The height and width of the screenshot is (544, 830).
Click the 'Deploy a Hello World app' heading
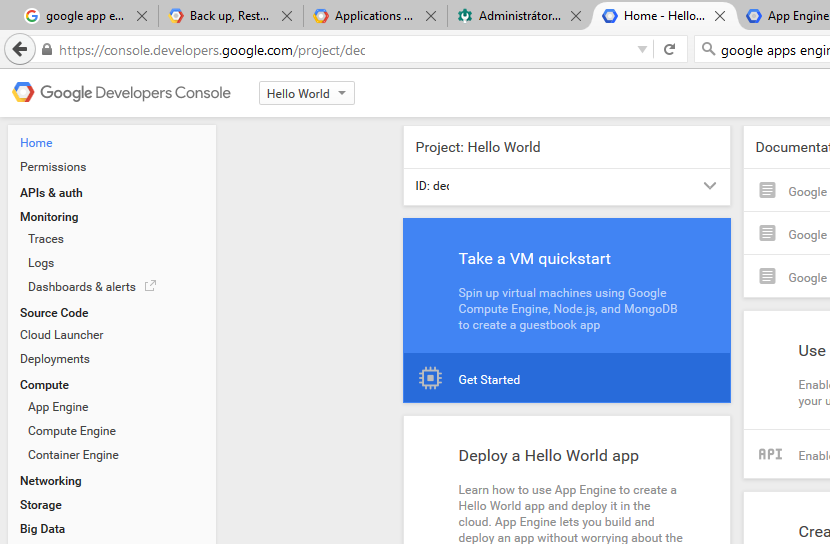(x=548, y=456)
